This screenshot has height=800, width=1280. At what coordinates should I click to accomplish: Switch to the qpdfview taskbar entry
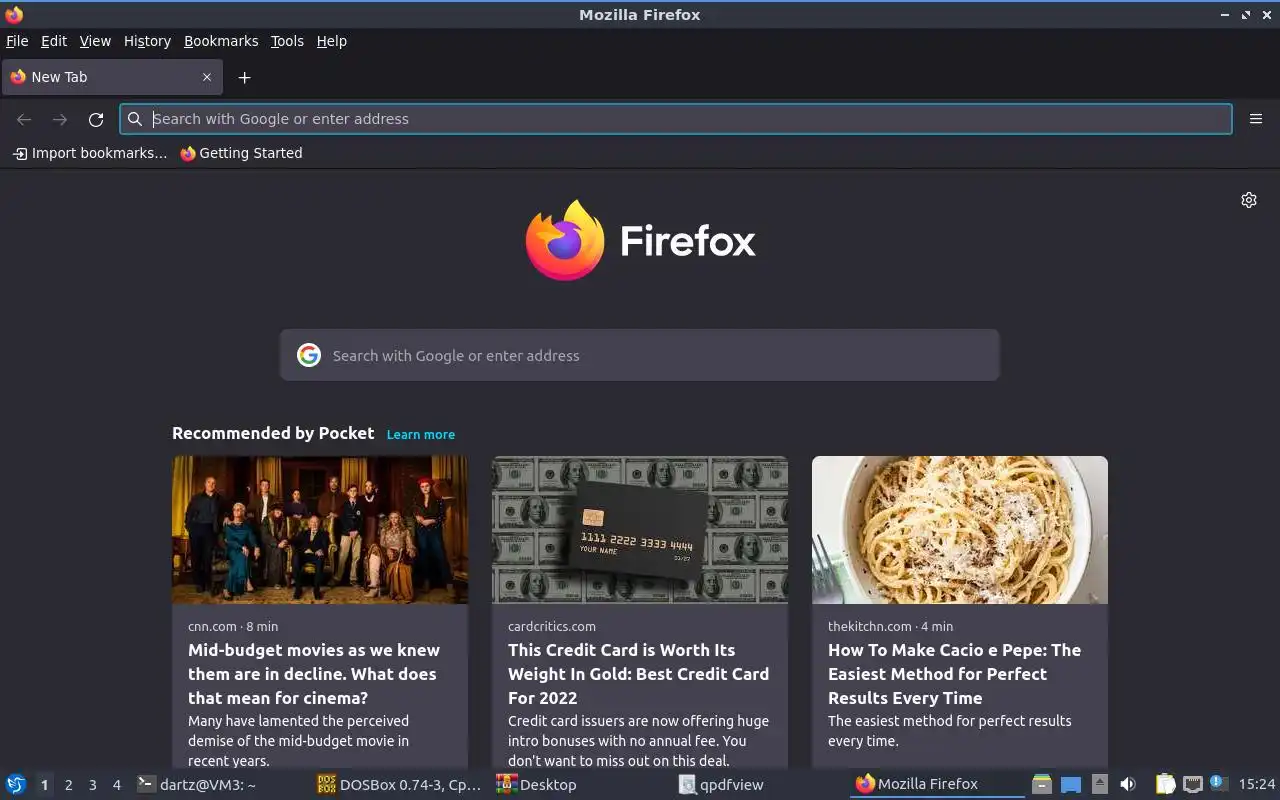coord(760,785)
